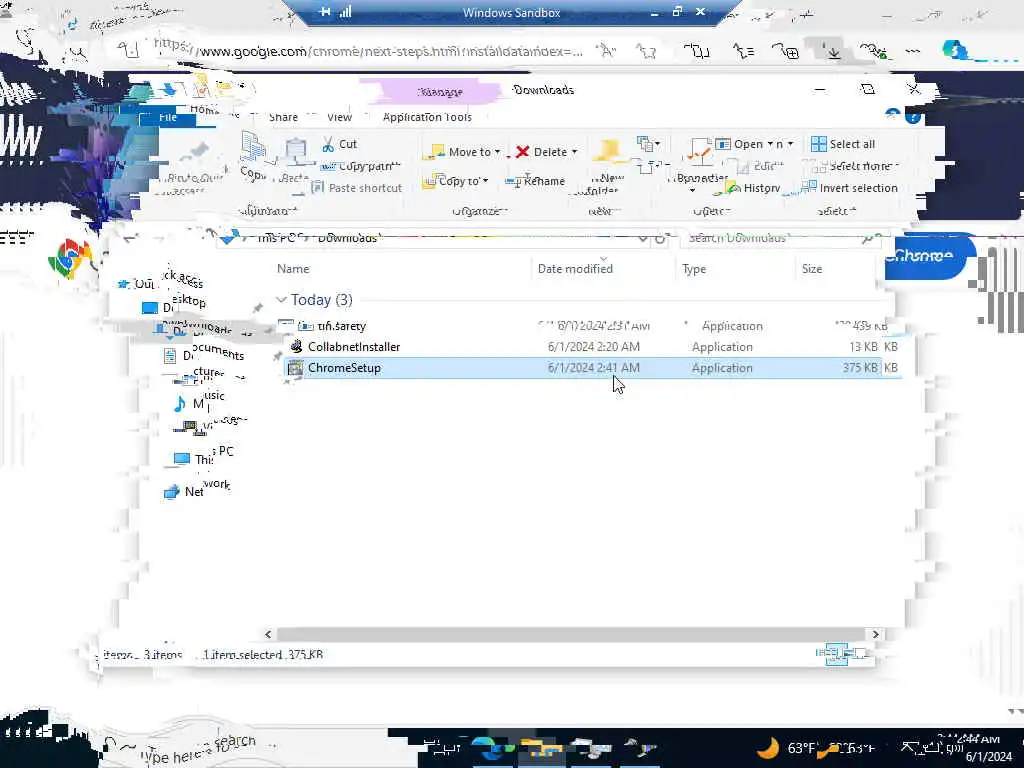Click the refresh icon beside address bar

660,239
